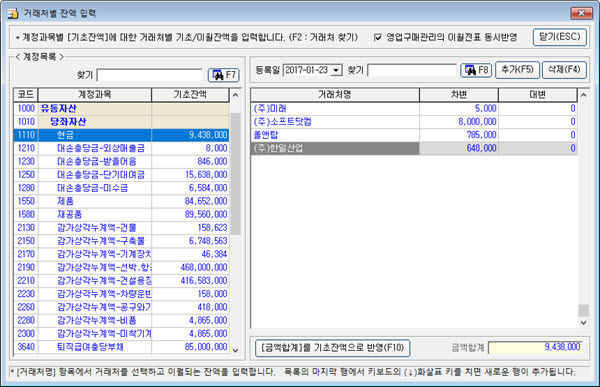
Task: Select the 1110 현금 account row
Action: 121,135
